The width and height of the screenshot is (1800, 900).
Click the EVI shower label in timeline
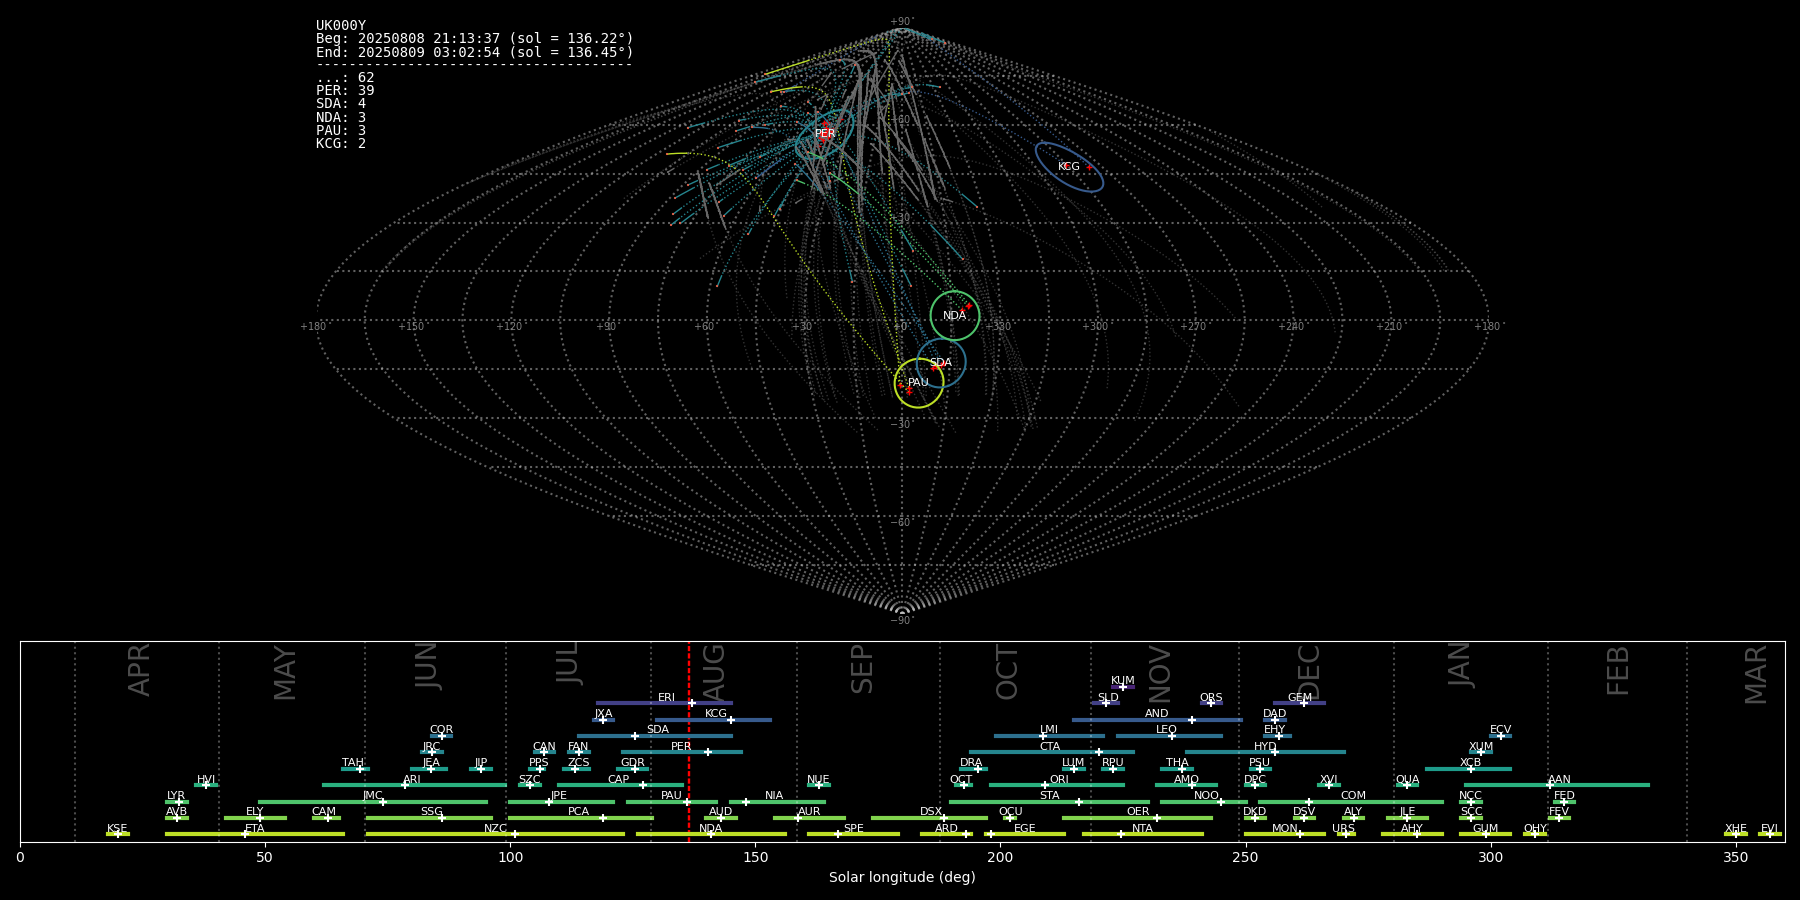(1769, 829)
